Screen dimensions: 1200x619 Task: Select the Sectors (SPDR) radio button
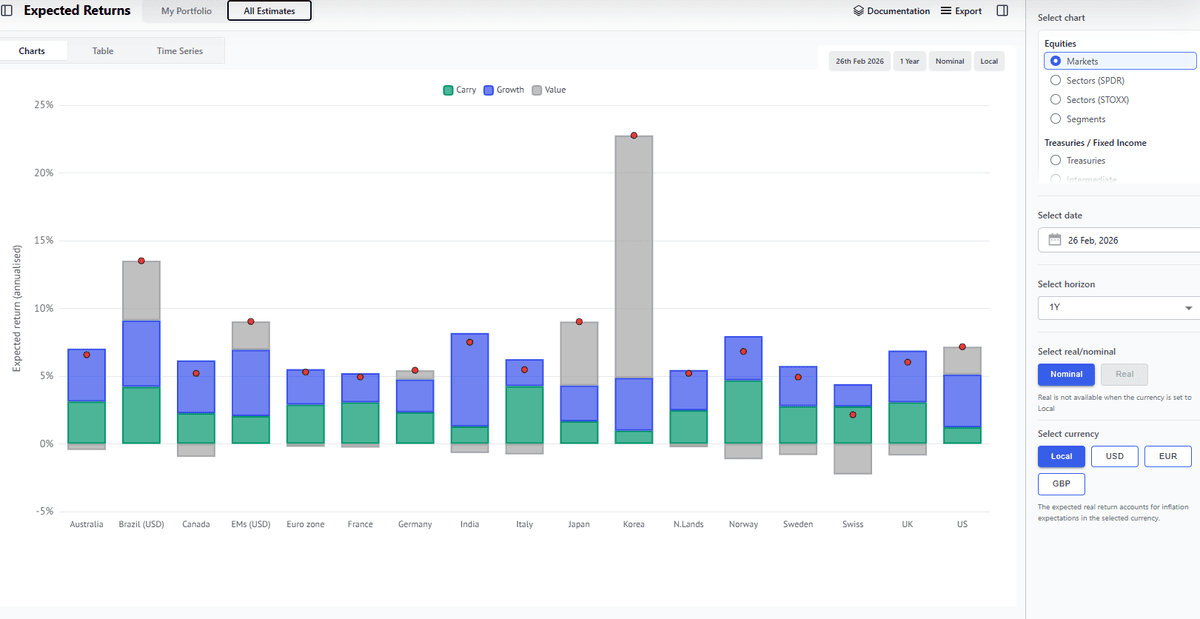[x=1055, y=80]
